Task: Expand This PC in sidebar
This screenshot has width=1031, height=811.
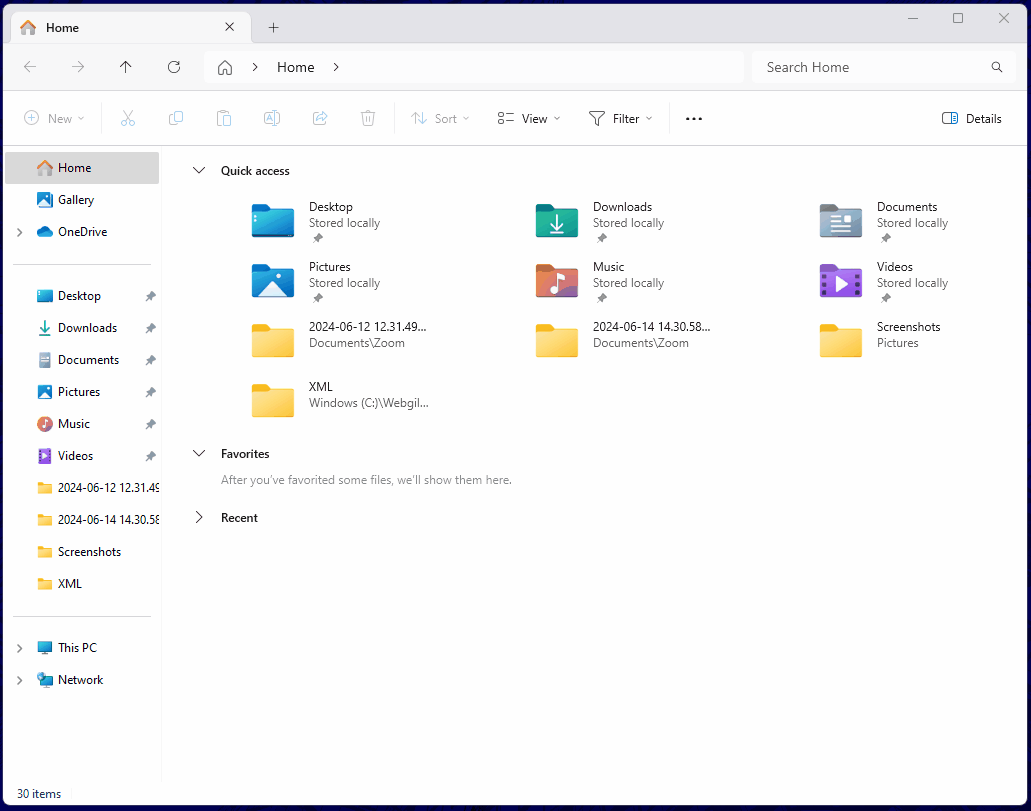Action: click(x=19, y=648)
